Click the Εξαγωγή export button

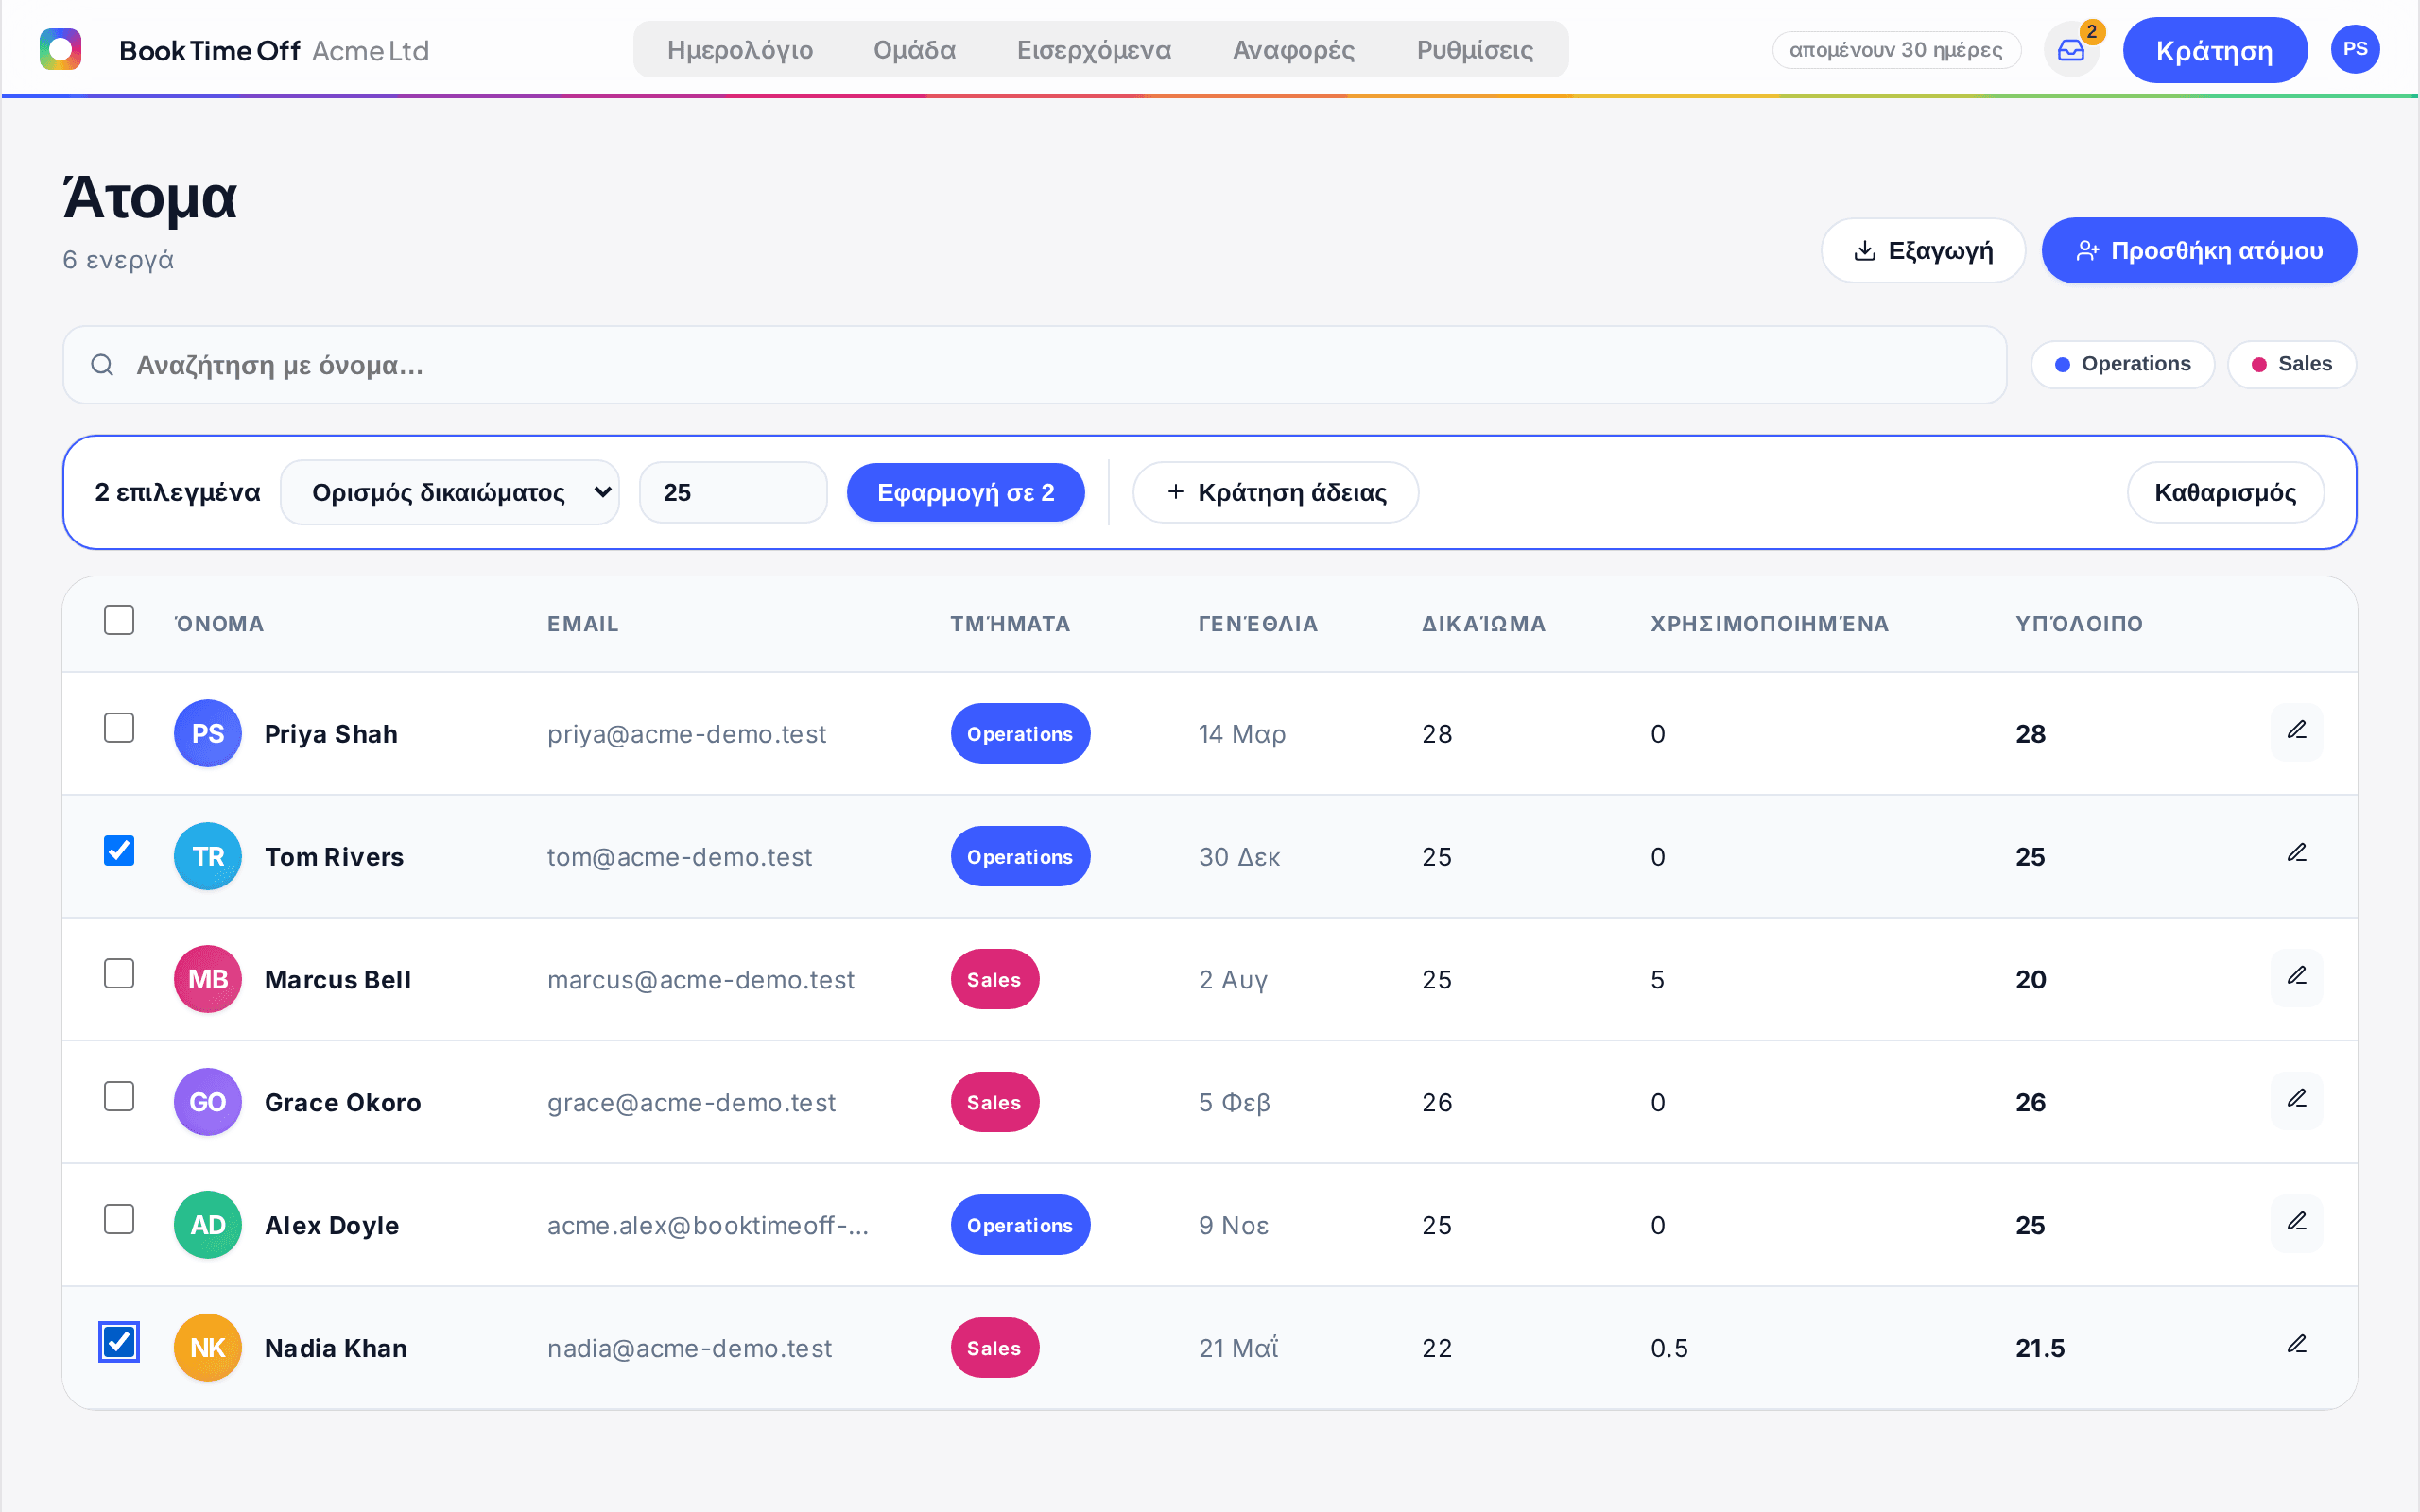point(1923,250)
